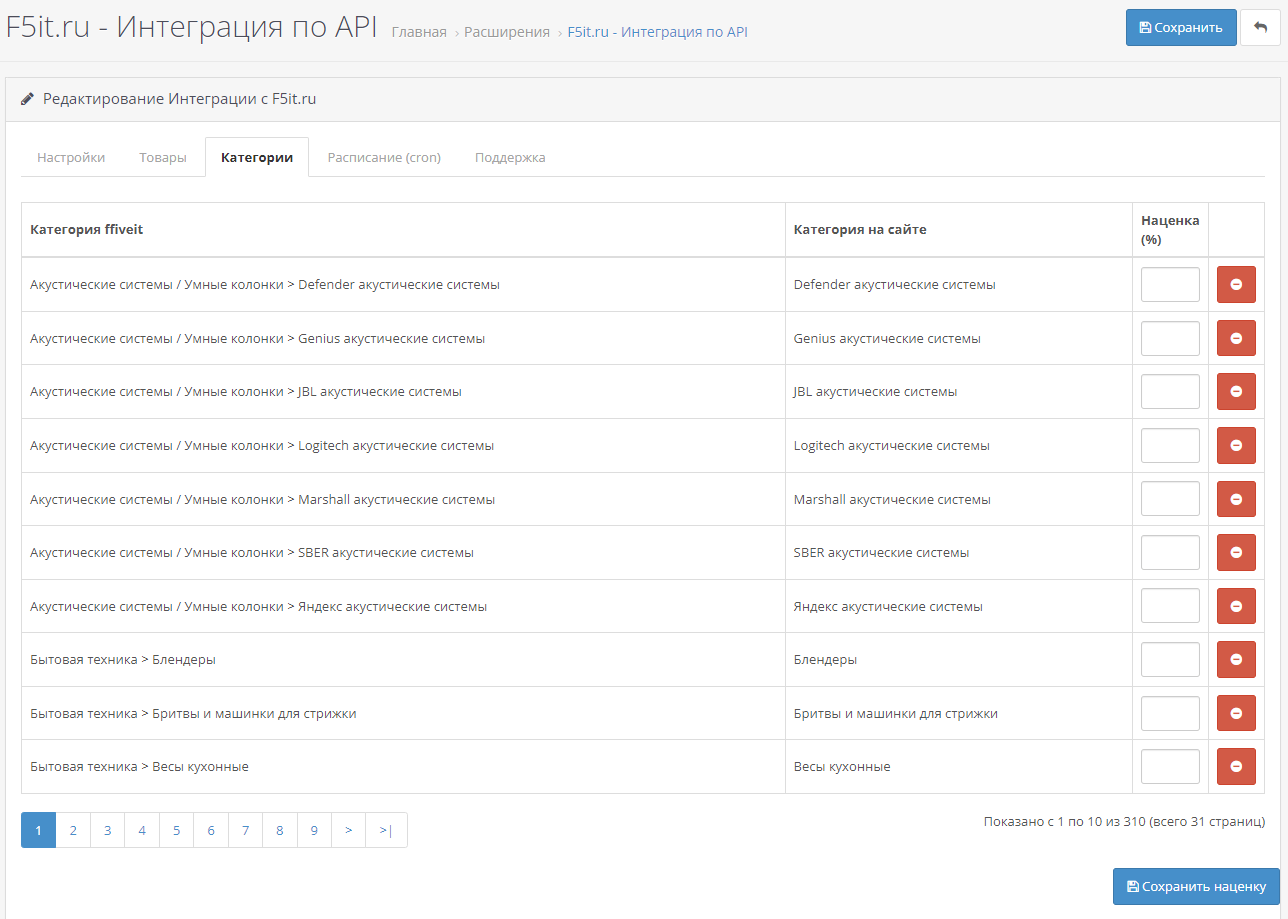This screenshot has height=919, width=1288.
Task: Click markup input for Блендеры
Action: pyautogui.click(x=1170, y=660)
